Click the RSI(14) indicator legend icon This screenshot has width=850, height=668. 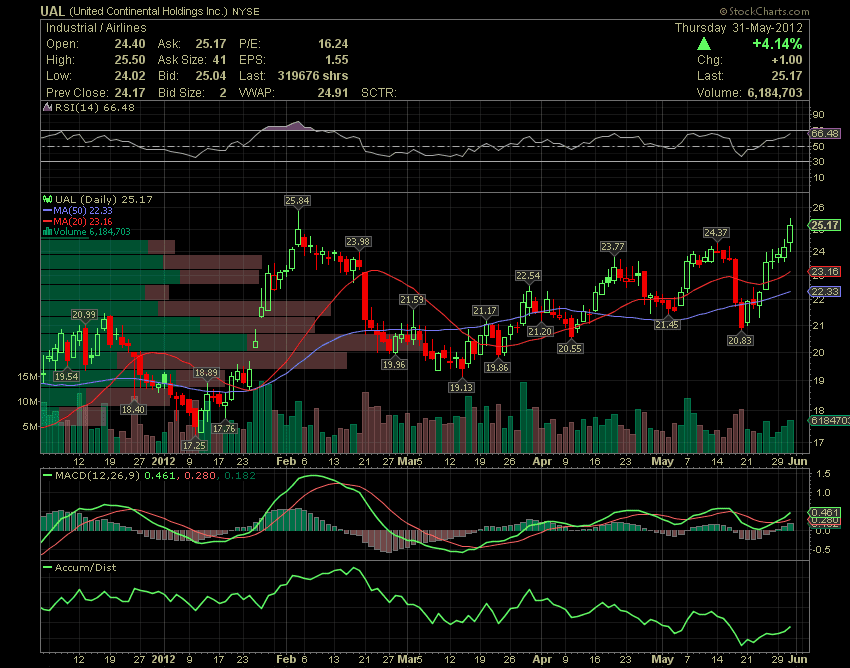(x=48, y=107)
